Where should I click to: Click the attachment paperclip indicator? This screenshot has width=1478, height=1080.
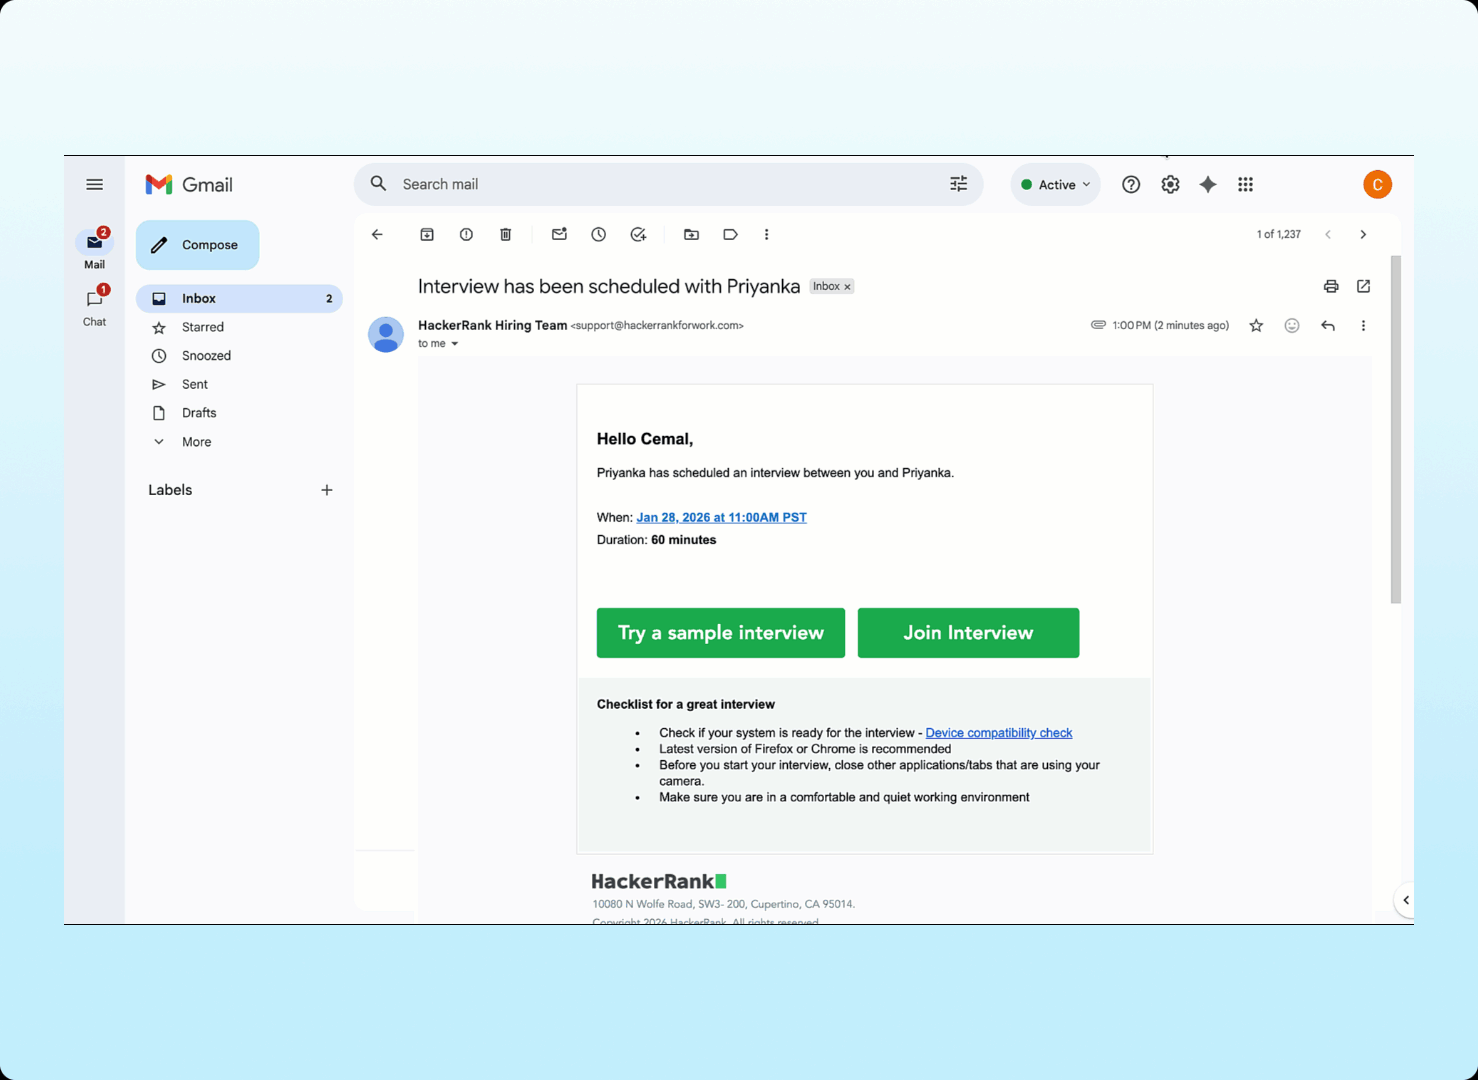pyautogui.click(x=1098, y=325)
